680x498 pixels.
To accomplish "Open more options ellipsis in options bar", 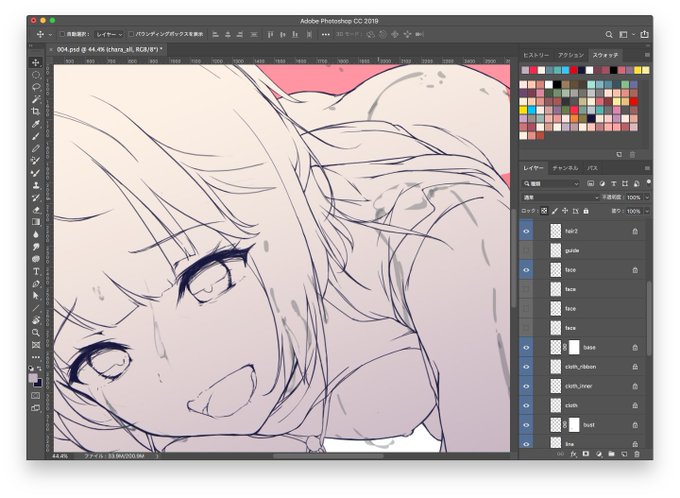I will (x=325, y=34).
